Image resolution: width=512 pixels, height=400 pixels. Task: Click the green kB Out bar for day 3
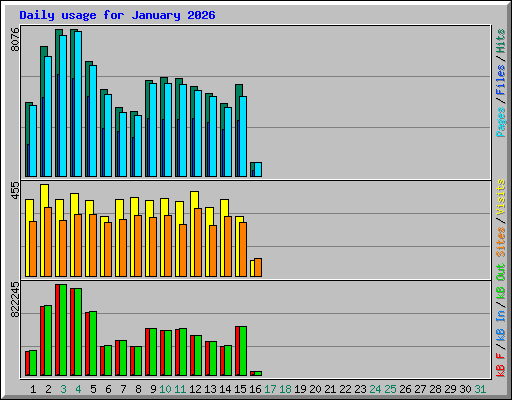[63, 330]
